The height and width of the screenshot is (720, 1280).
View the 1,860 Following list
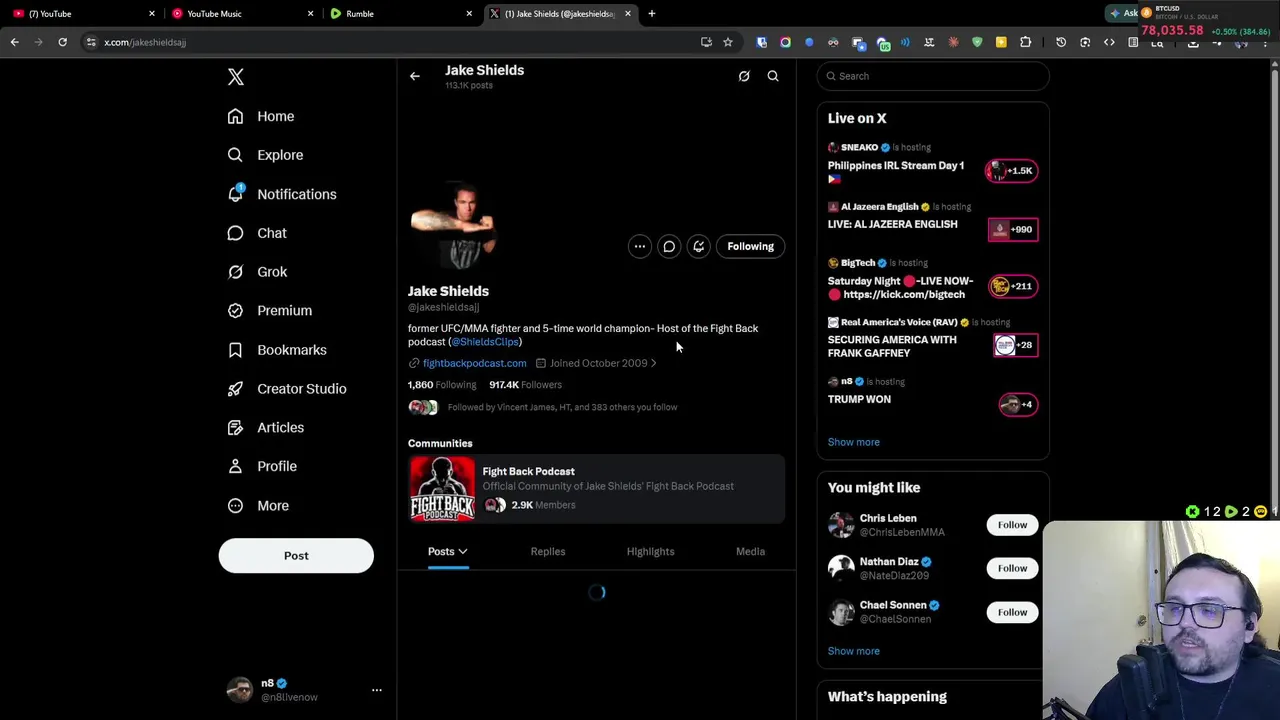click(442, 385)
